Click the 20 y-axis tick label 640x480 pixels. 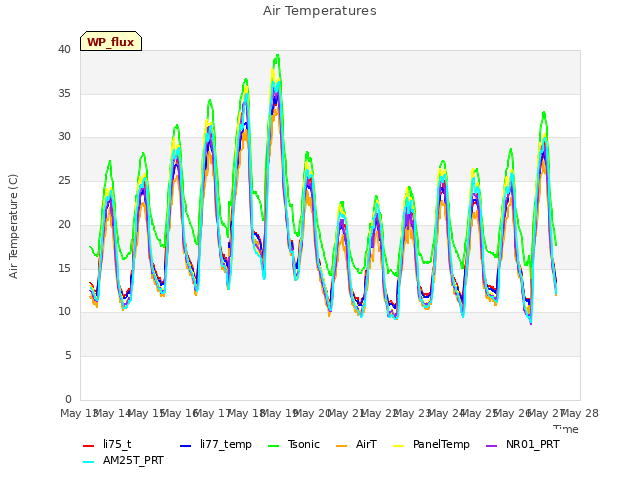tap(64, 224)
